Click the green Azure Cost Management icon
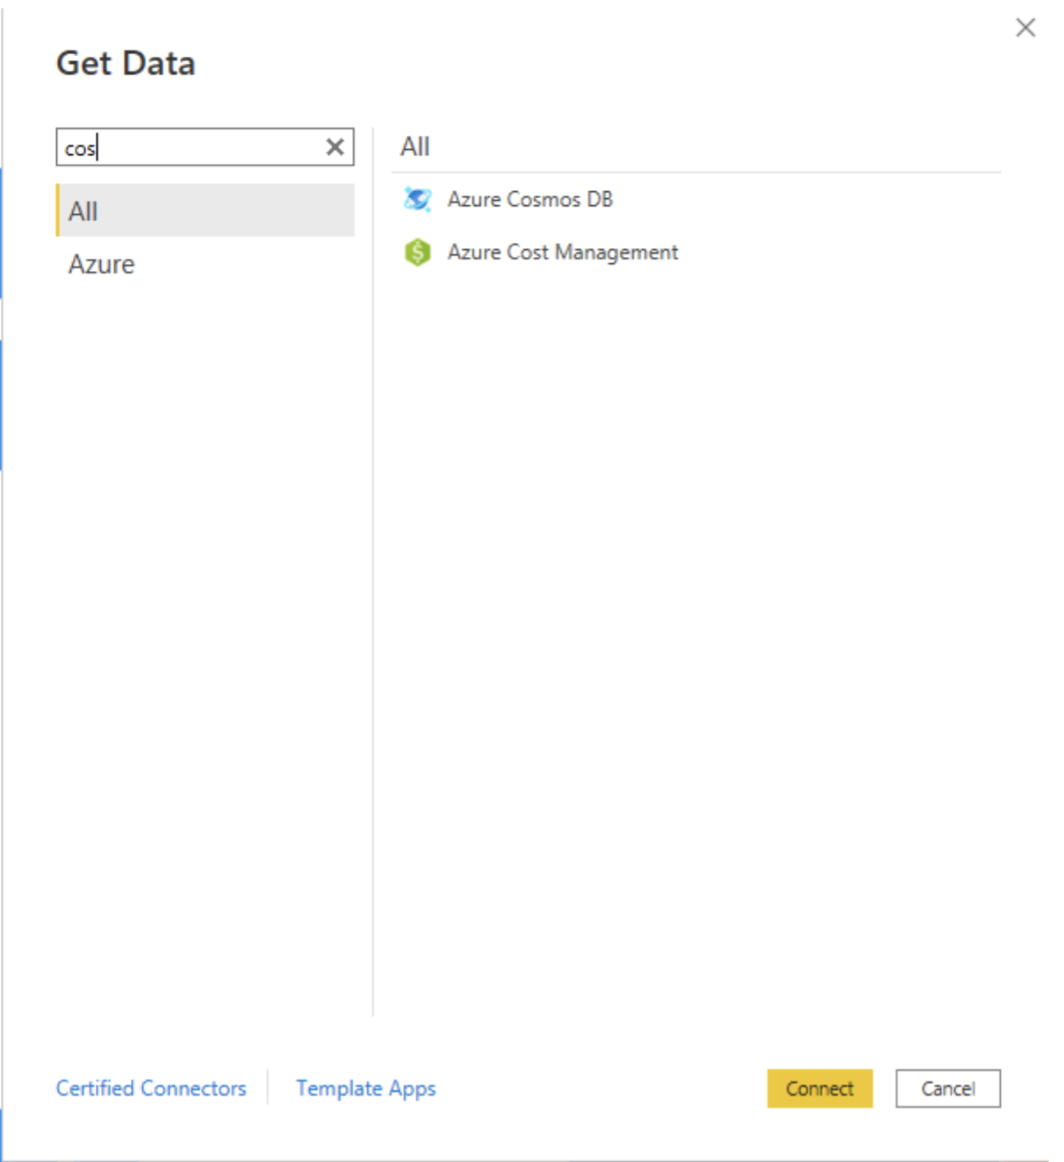 417,252
